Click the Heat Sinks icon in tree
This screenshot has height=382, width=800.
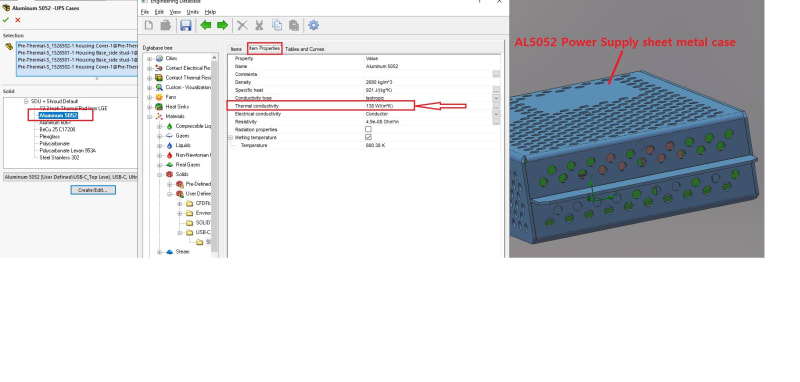pyautogui.click(x=159, y=107)
